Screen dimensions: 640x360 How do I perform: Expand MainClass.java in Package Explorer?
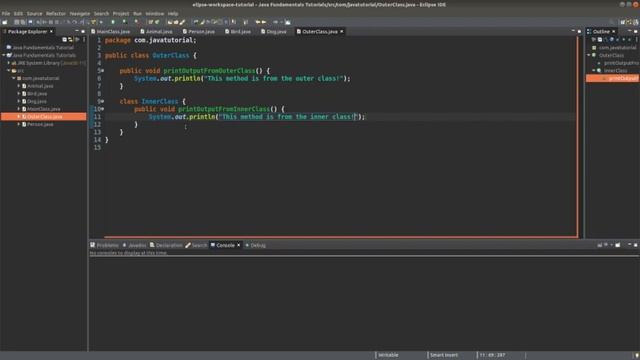(x=18, y=109)
